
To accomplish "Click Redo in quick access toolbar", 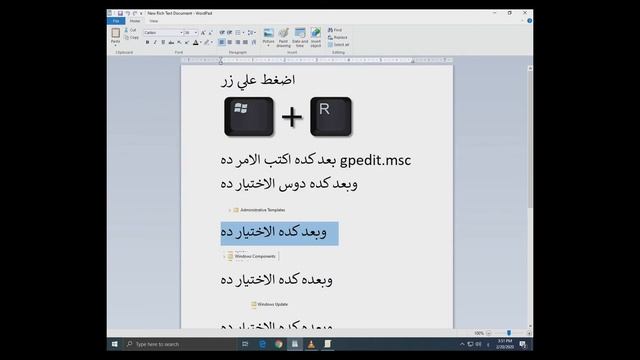I will tap(135, 13).
